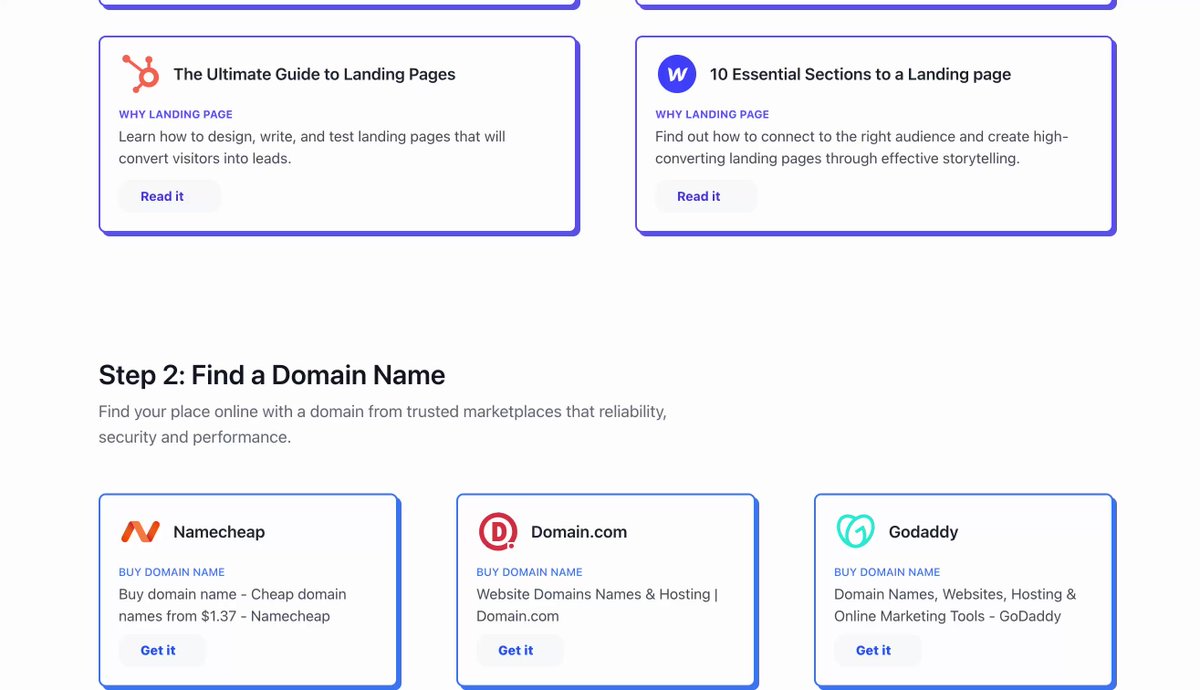Click the Namecheap logo icon
Screen dimensions: 1200x690
pyautogui.click(x=140, y=532)
